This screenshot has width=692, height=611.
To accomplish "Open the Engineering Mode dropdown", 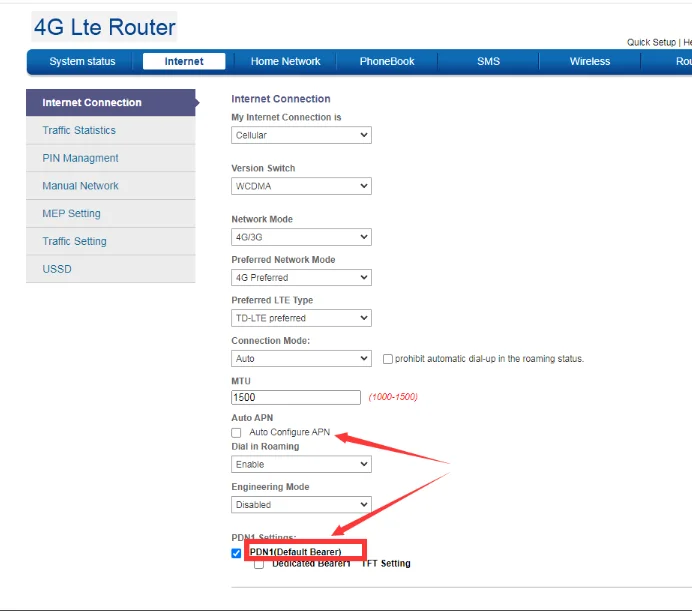I will pyautogui.click(x=301, y=505).
